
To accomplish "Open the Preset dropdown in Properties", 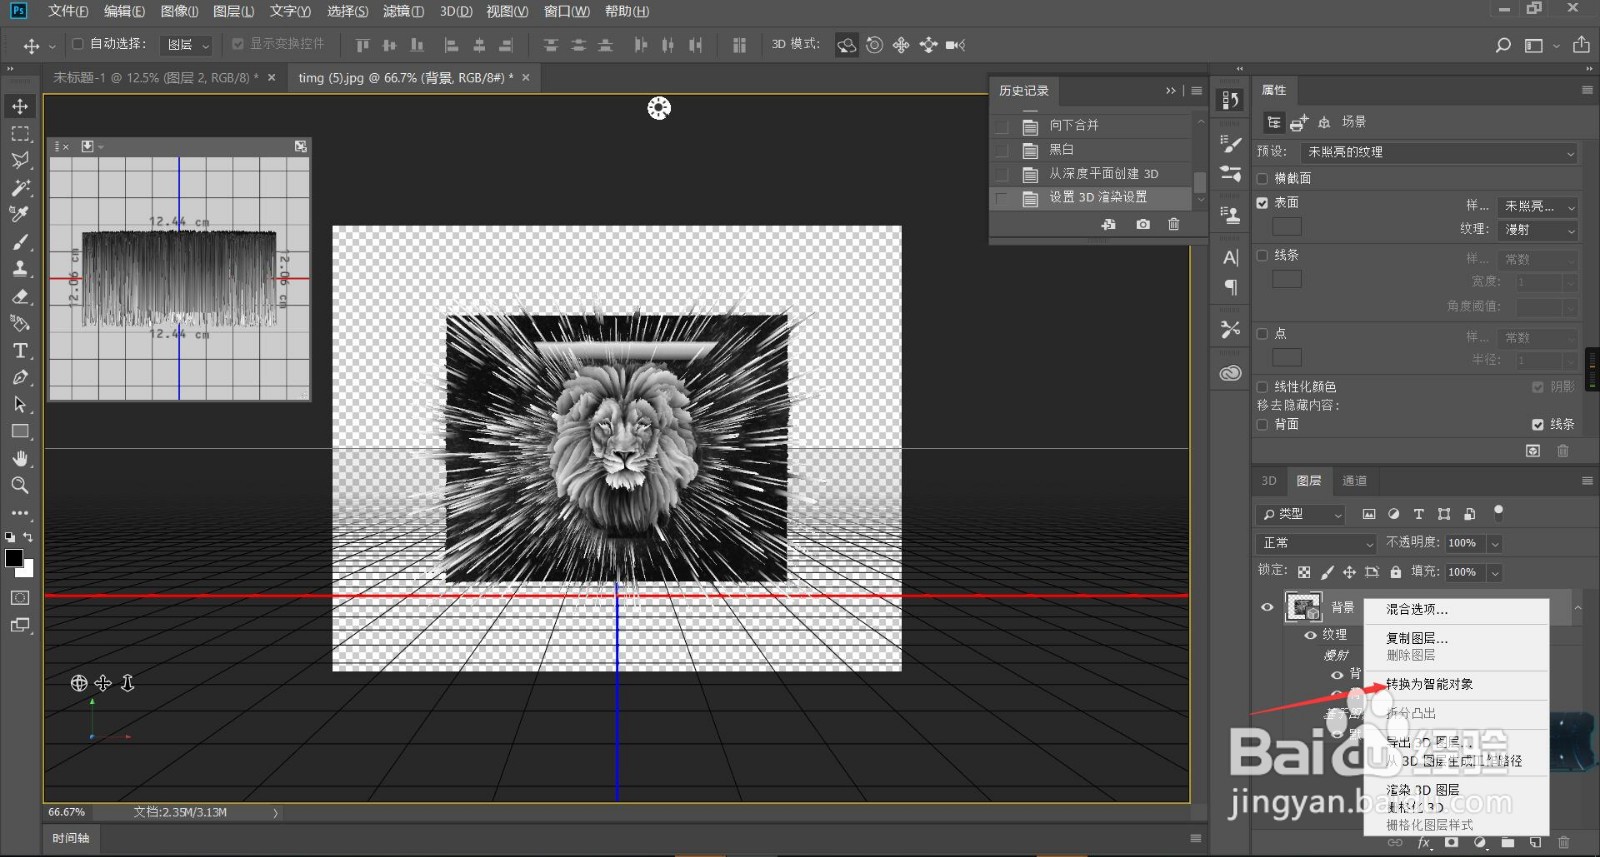I will point(1439,152).
